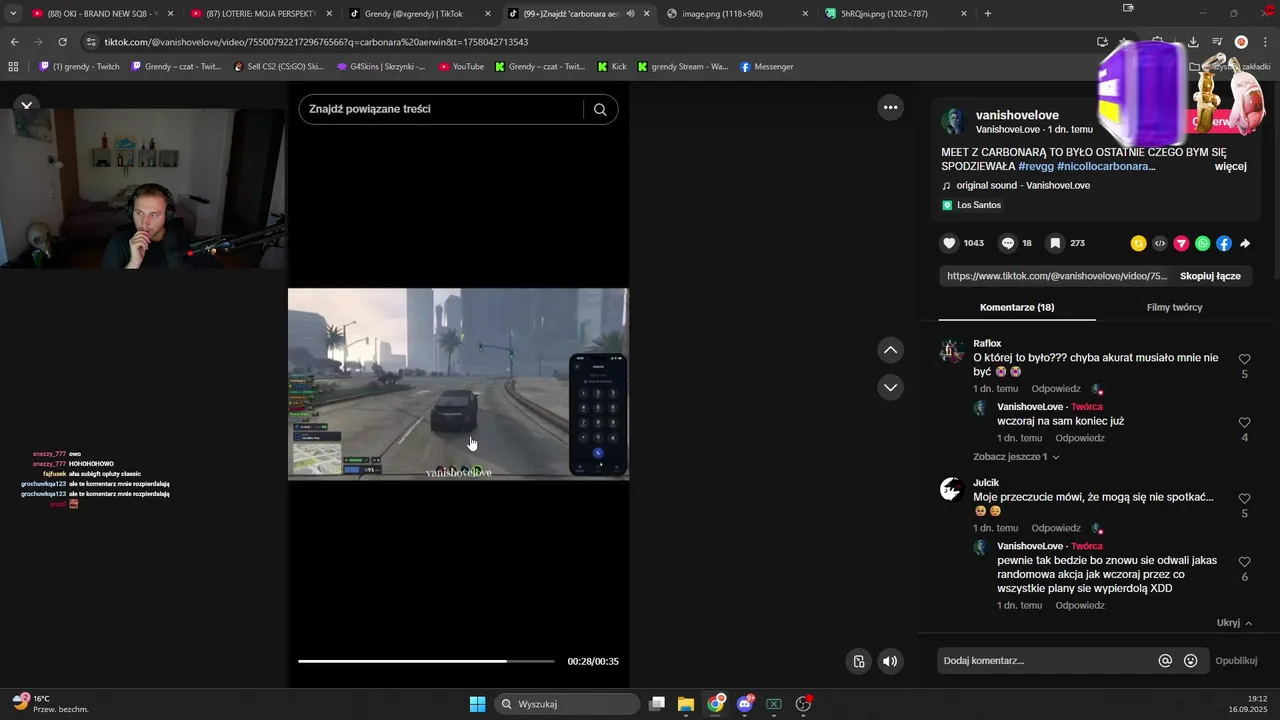This screenshot has width=1280, height=720.
Task: Close the video viewer
Action: (27, 105)
